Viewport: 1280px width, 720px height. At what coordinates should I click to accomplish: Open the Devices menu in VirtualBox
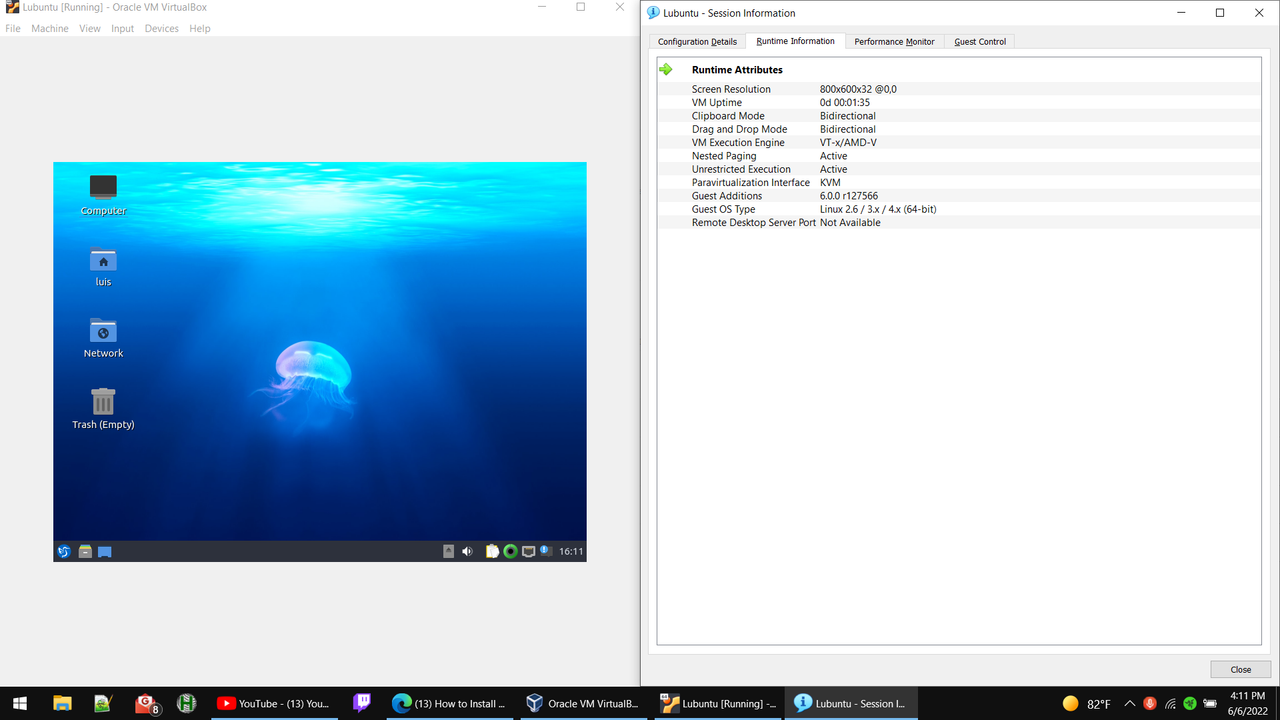click(x=161, y=28)
